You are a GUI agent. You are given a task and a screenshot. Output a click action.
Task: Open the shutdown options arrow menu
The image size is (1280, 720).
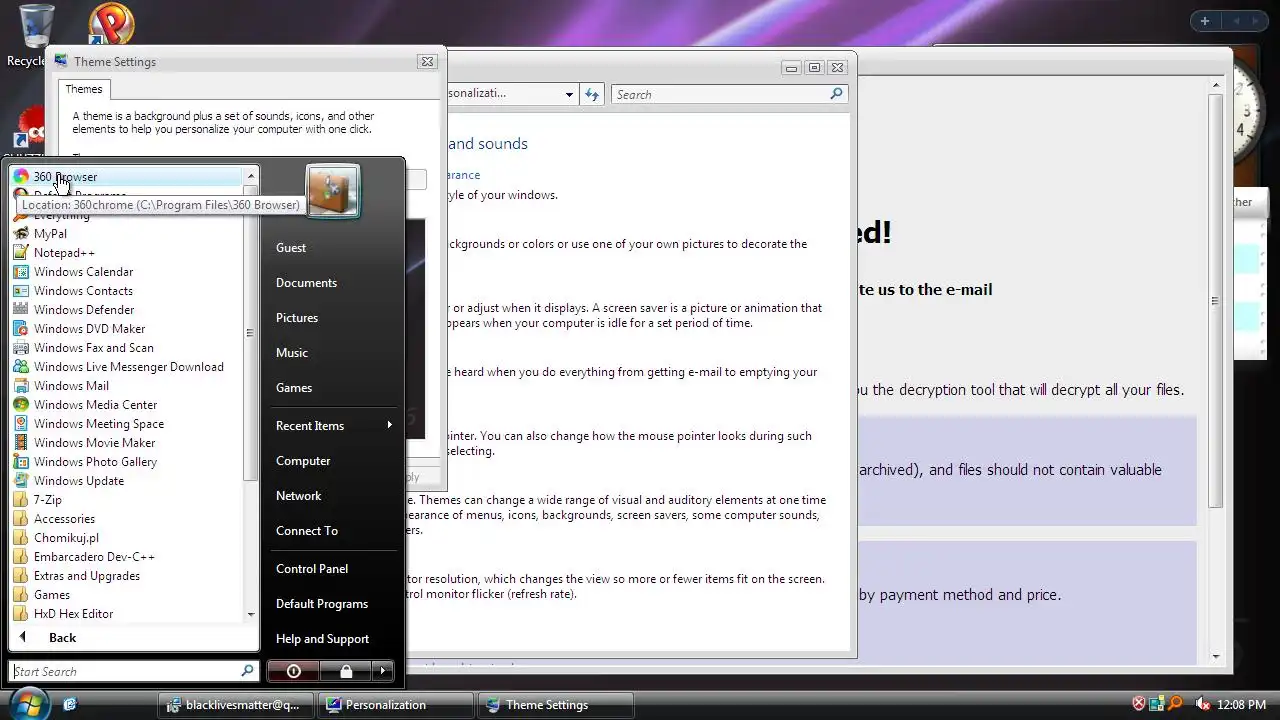pos(382,671)
